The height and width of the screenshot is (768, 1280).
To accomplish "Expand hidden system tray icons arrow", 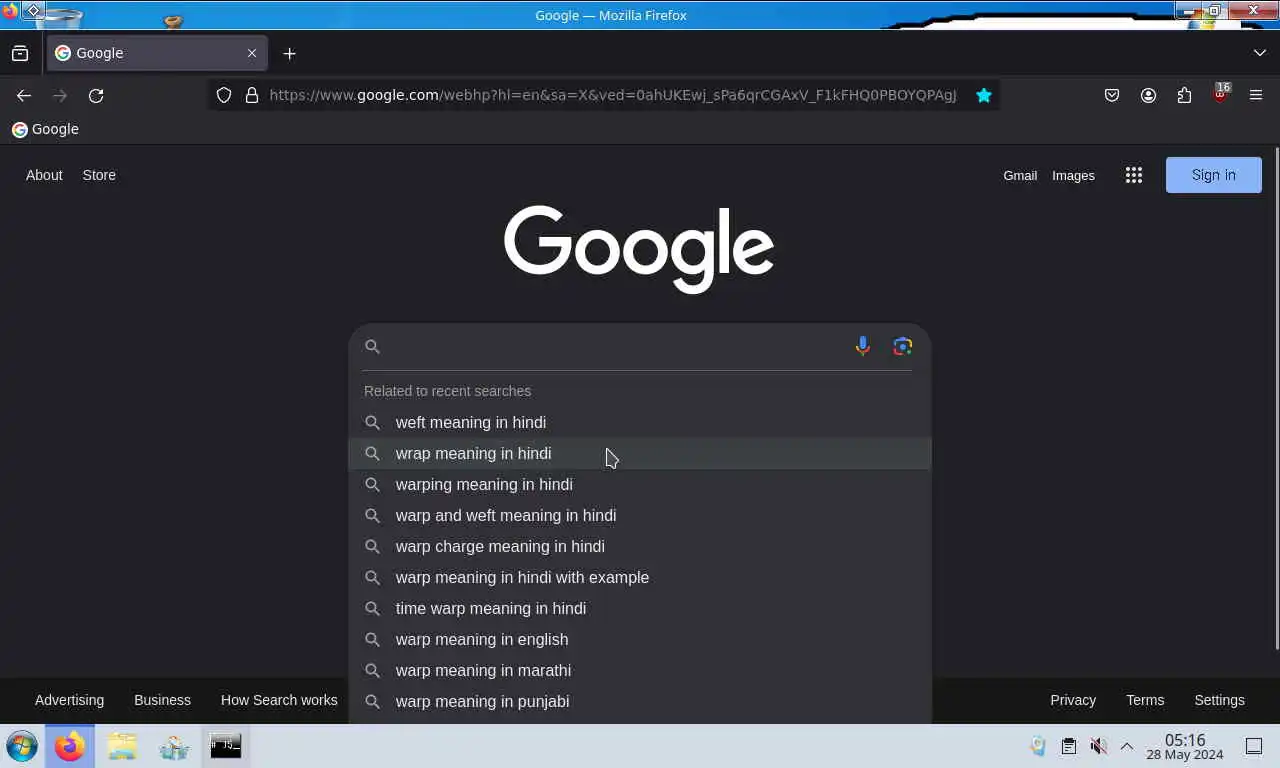I will coord(1126,746).
